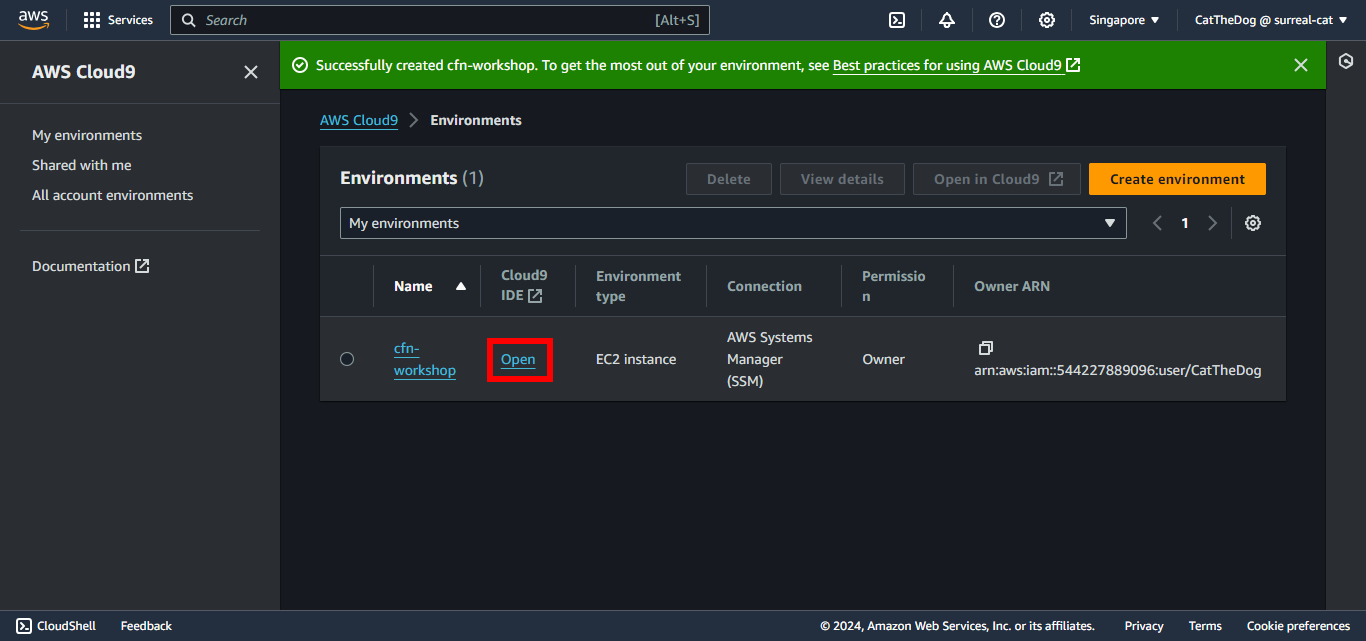Viewport: 1366px width, 641px height.
Task: Close the AWS Cloud9 side panel
Action: [x=251, y=72]
